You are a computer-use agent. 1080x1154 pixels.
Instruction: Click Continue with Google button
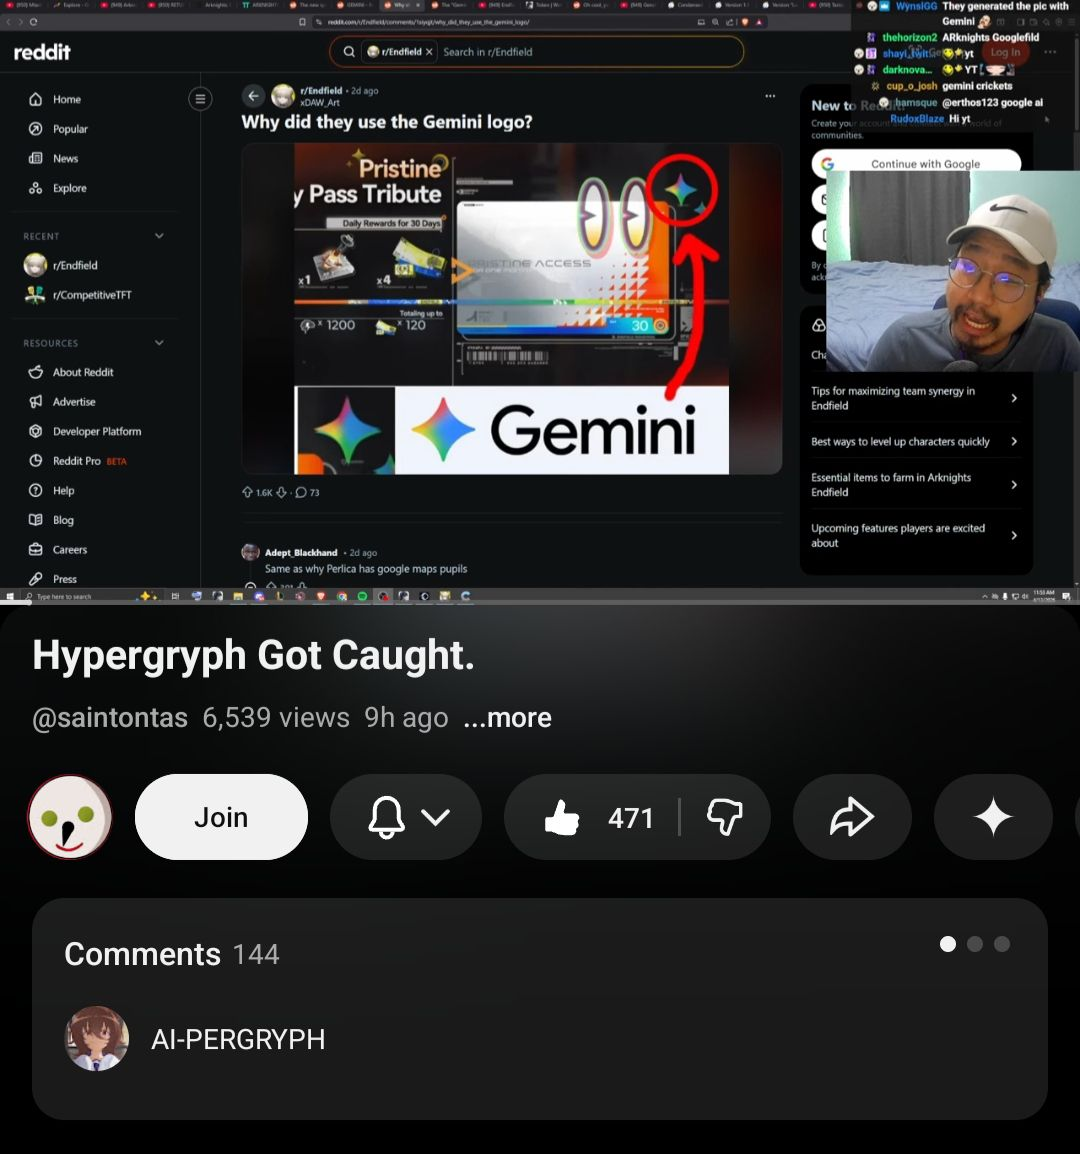point(916,163)
